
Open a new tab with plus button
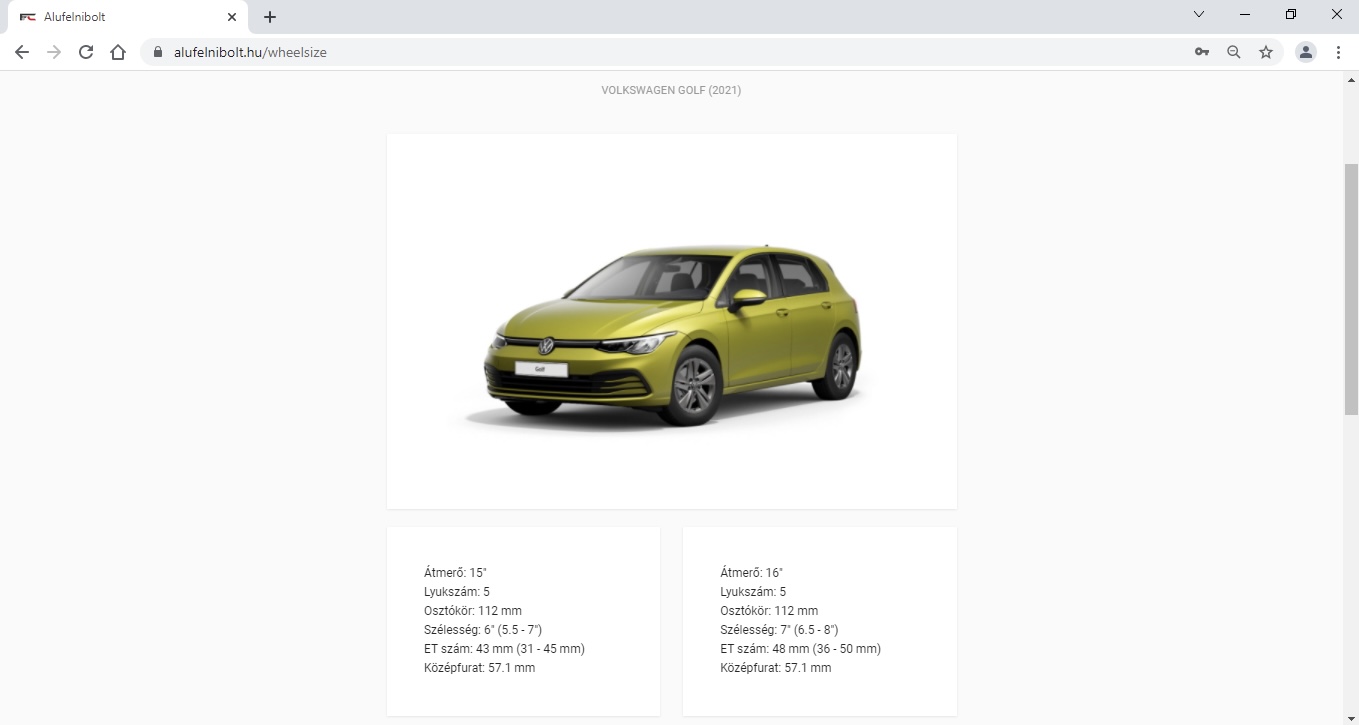coord(270,17)
